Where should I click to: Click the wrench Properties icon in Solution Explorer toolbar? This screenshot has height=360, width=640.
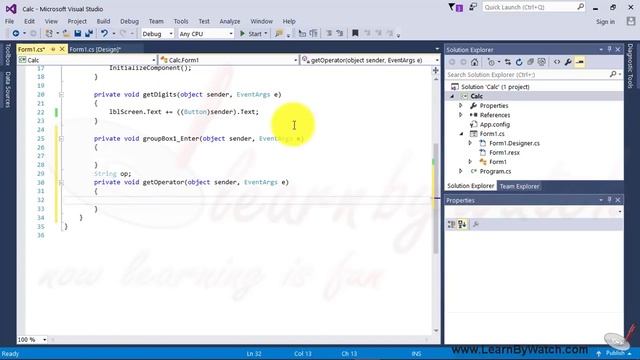point(568,62)
